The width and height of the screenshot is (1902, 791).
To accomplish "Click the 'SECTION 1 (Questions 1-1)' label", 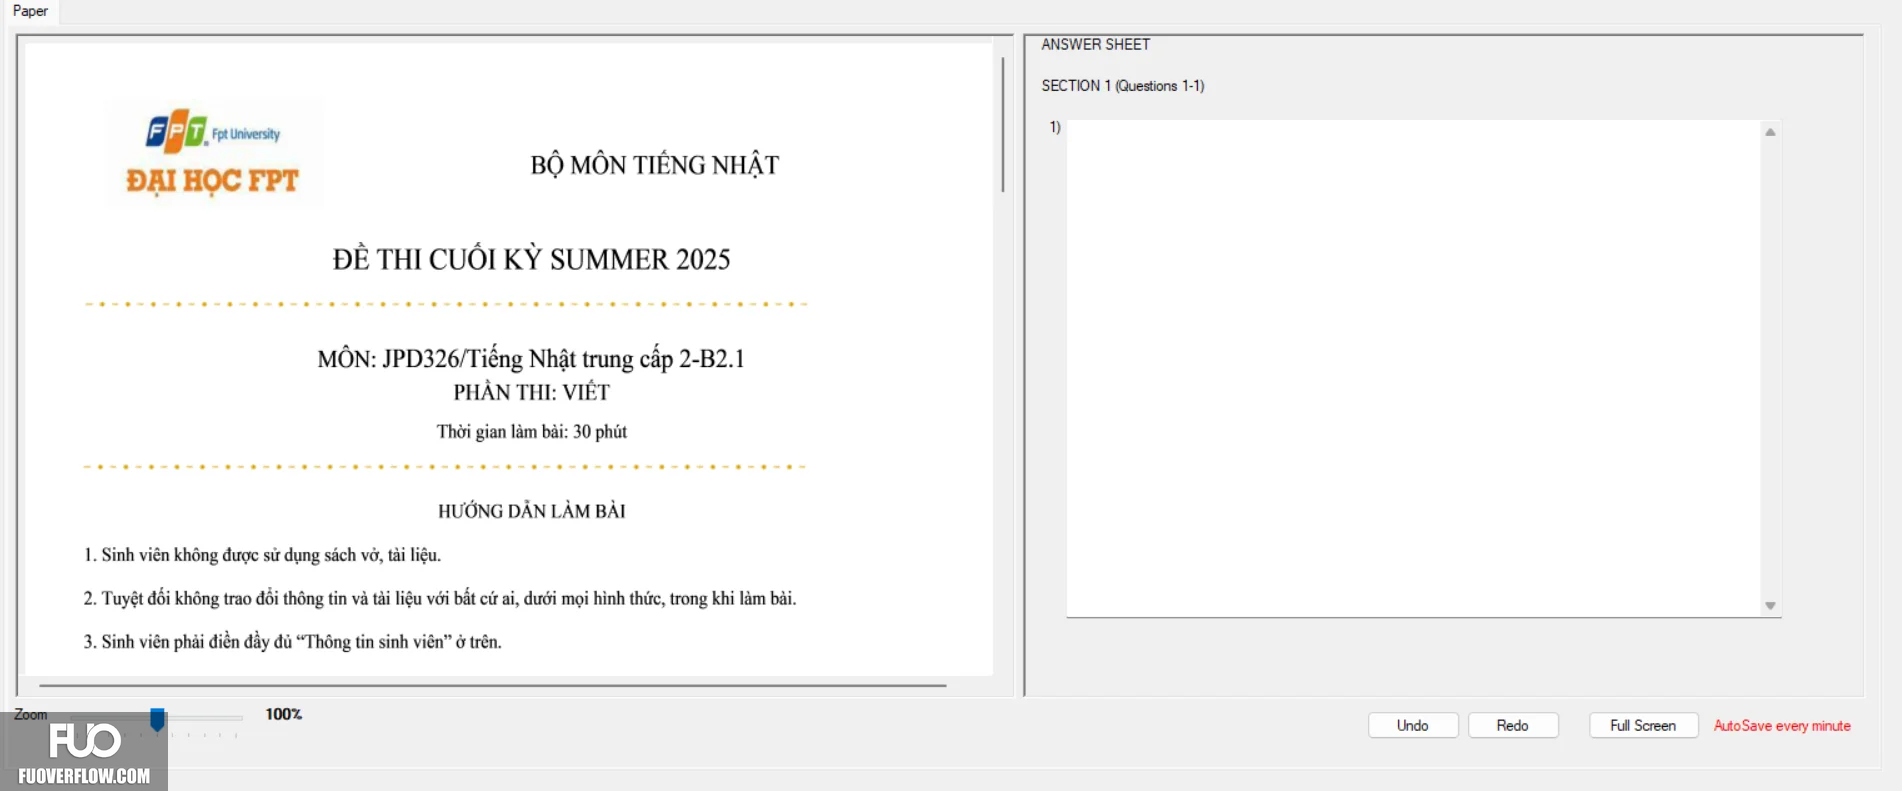I will pos(1122,86).
